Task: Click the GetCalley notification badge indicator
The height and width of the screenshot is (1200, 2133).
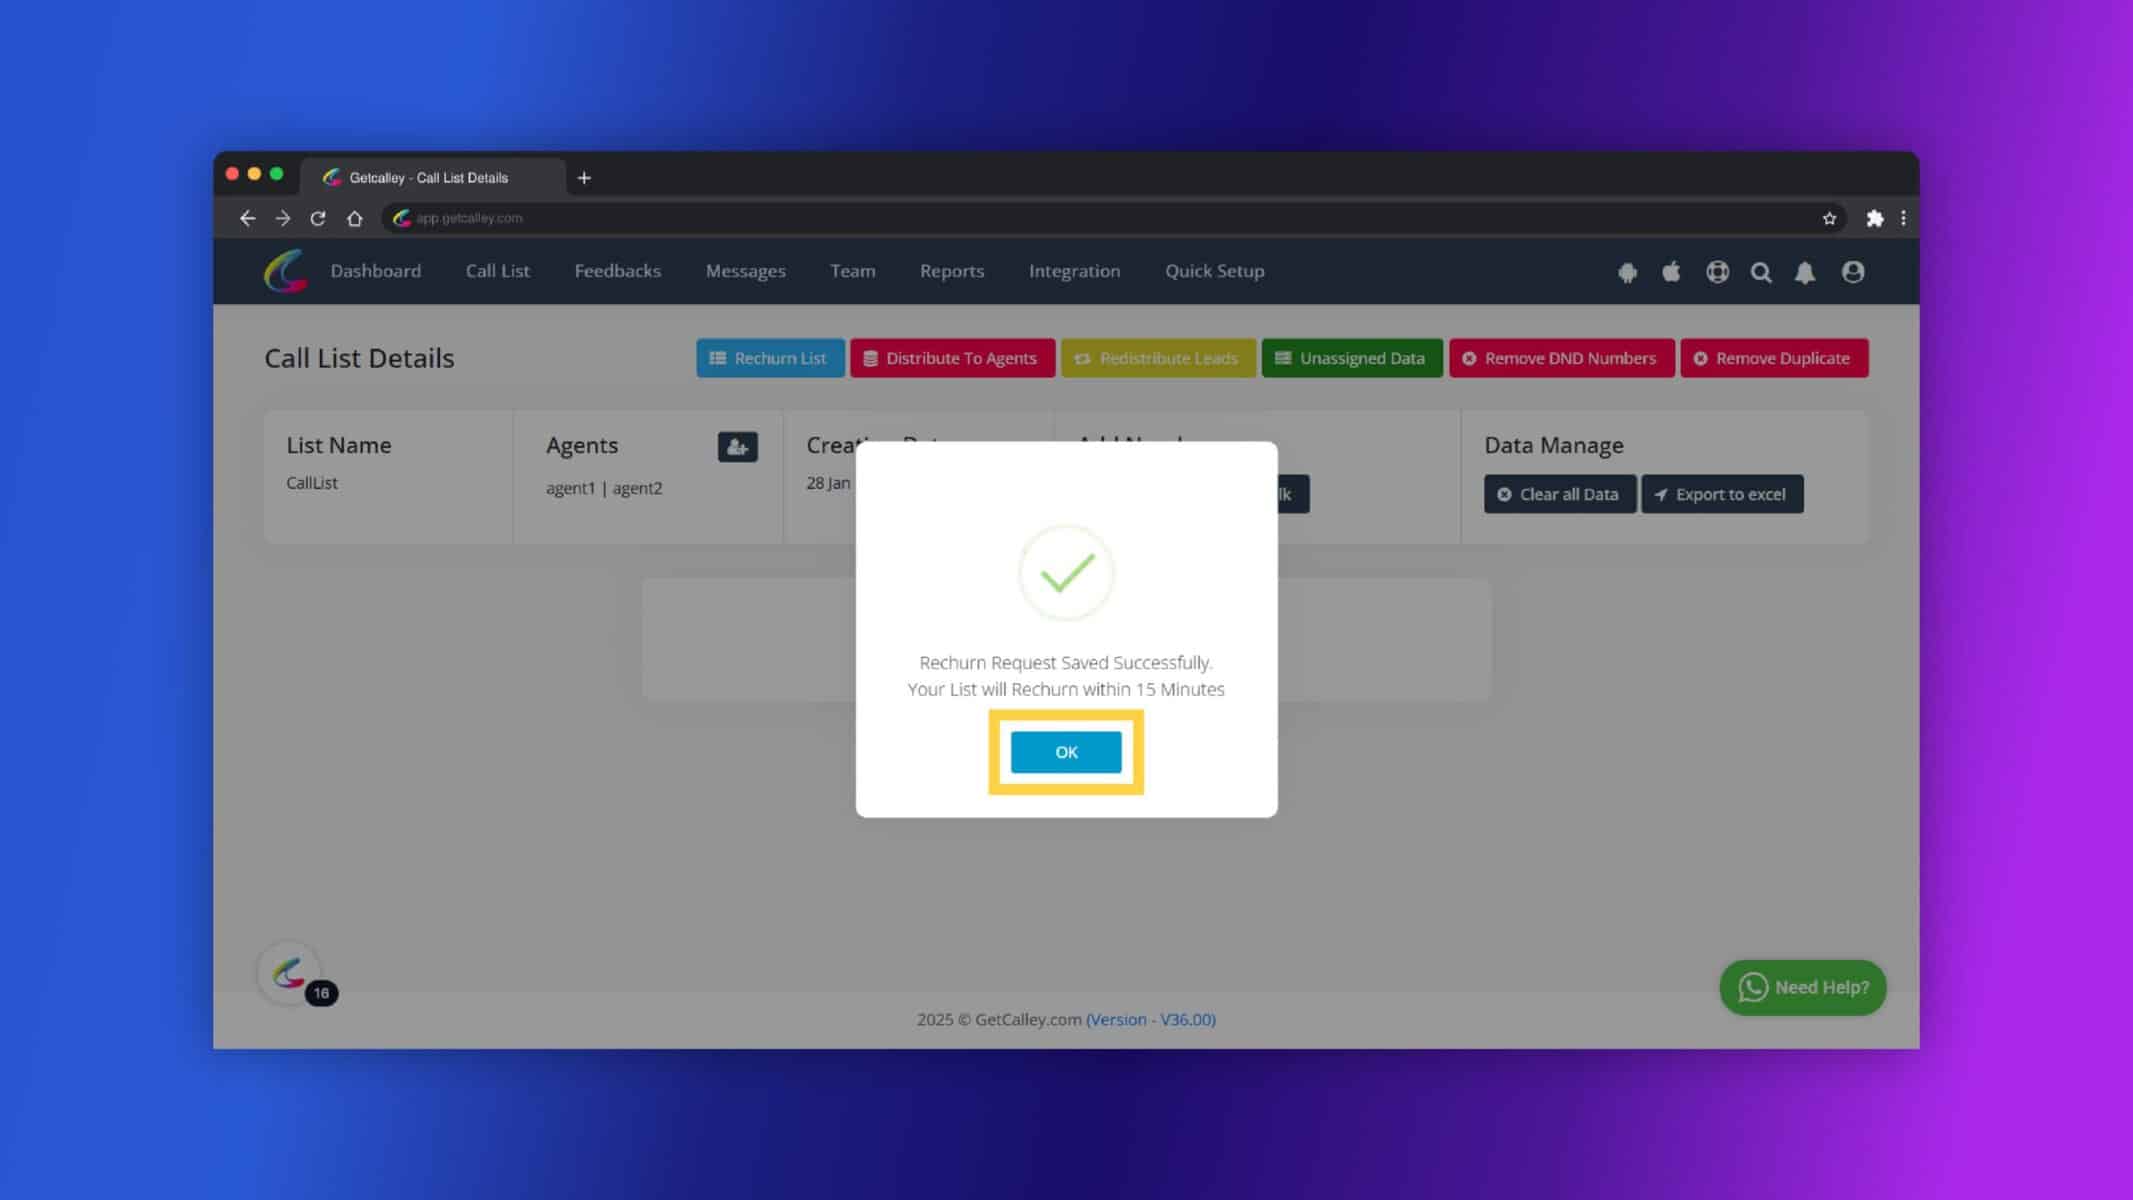Action: tap(321, 993)
